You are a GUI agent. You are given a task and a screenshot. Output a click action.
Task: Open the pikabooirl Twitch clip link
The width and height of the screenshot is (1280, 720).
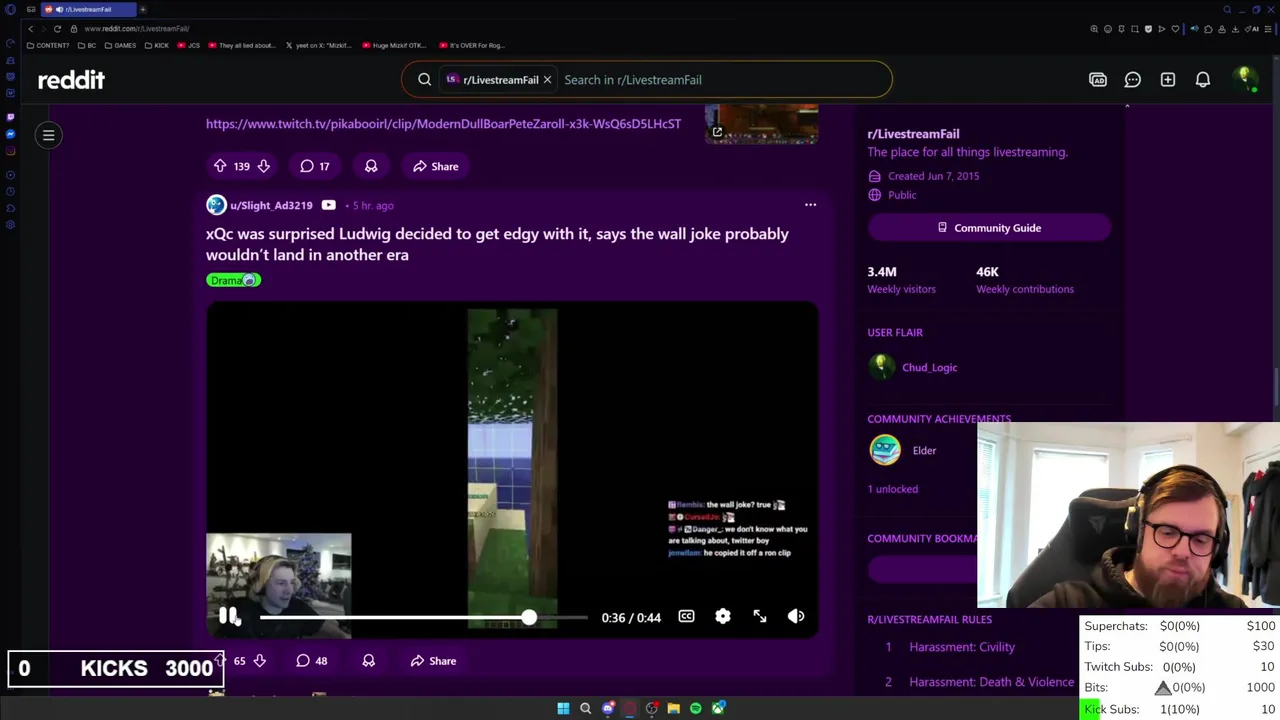tap(443, 124)
